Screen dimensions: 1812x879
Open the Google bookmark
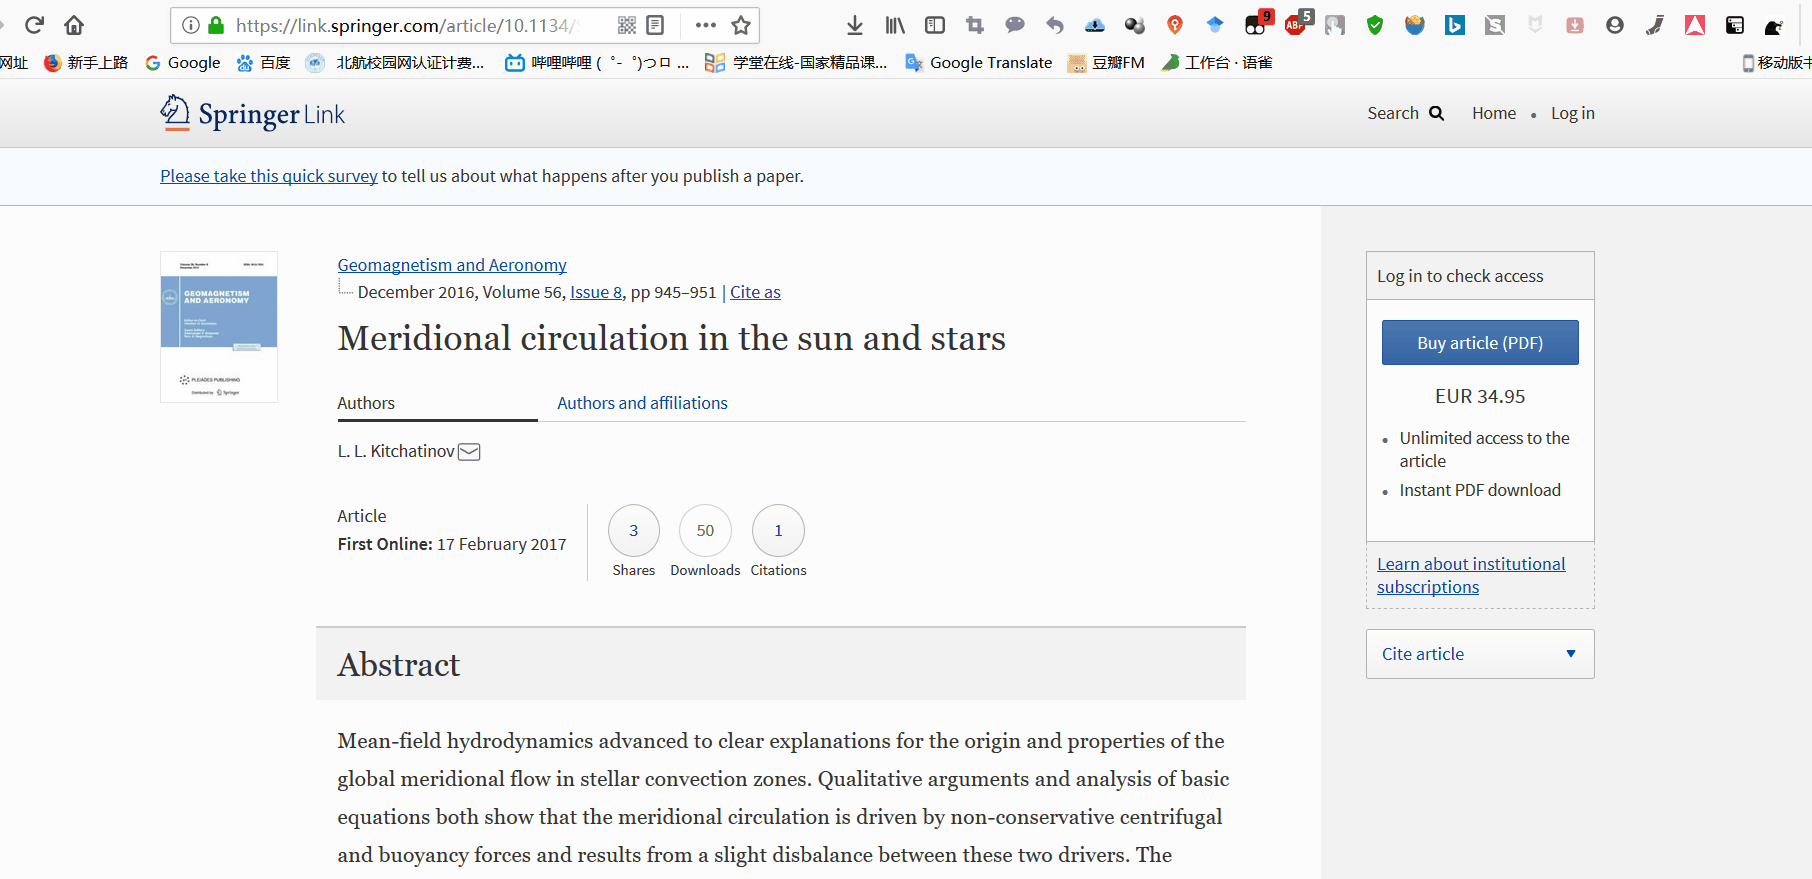[x=183, y=62]
